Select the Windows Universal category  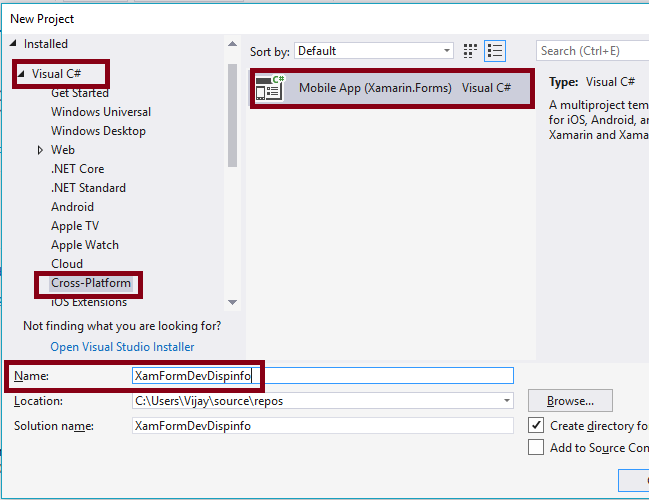tap(101, 112)
